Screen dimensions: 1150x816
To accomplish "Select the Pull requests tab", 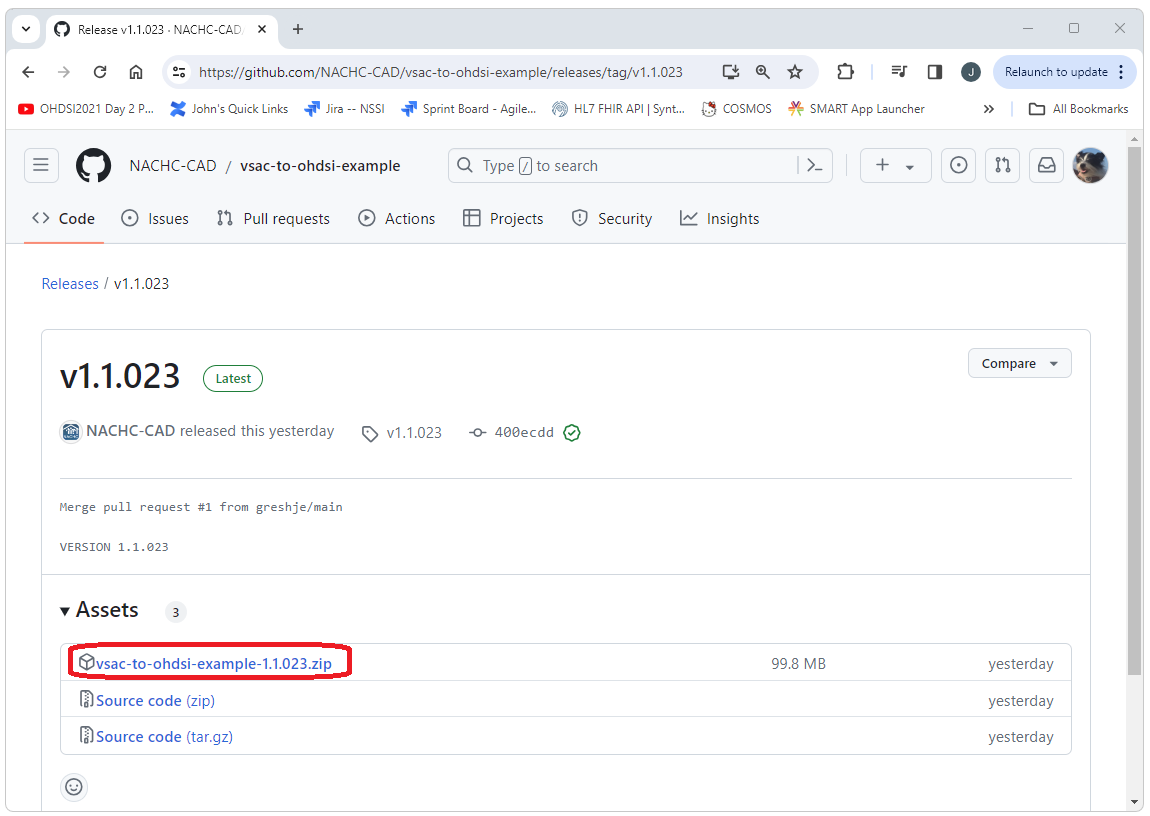I will point(274,218).
